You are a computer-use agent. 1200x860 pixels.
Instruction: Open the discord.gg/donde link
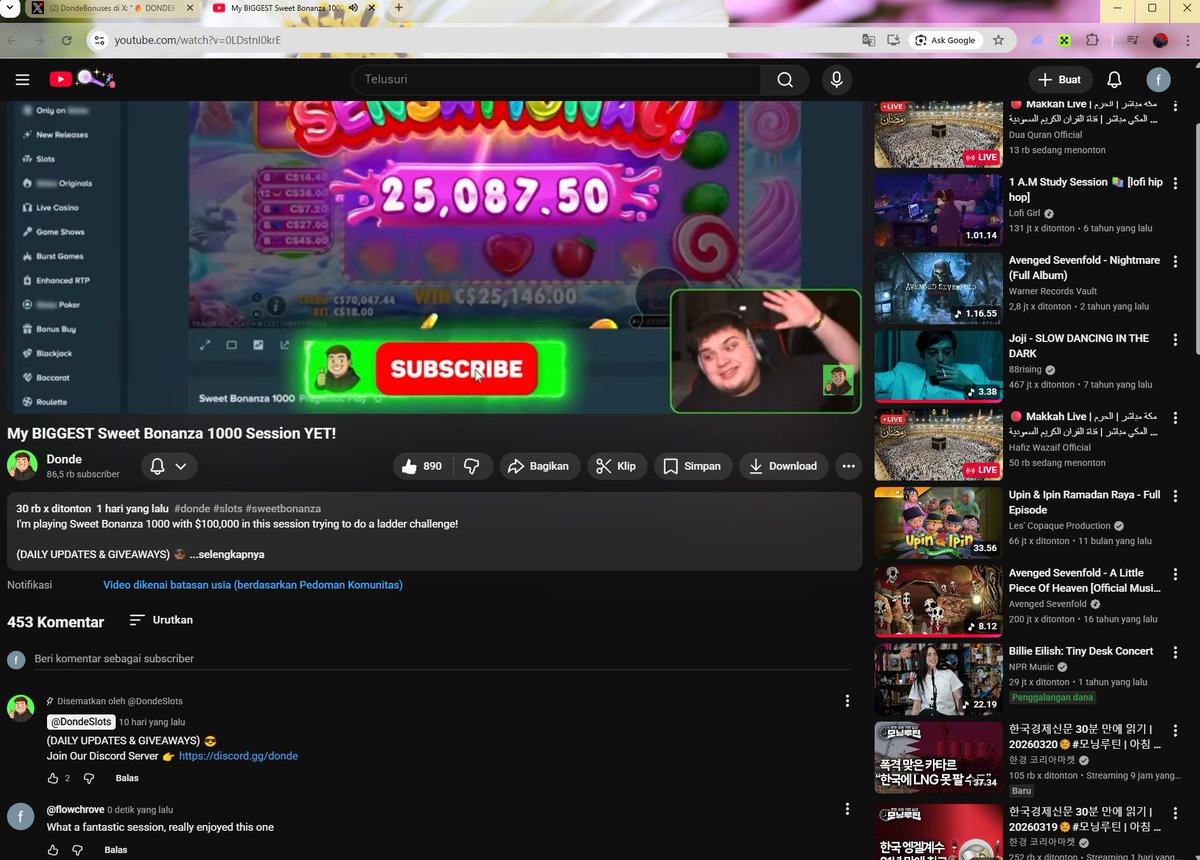click(238, 756)
